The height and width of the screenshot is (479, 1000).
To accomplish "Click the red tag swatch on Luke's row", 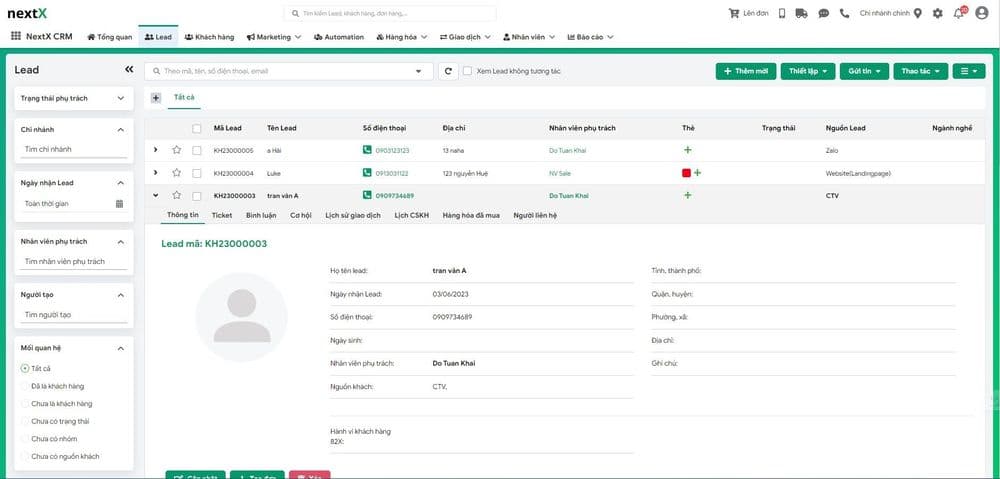I will [686, 173].
